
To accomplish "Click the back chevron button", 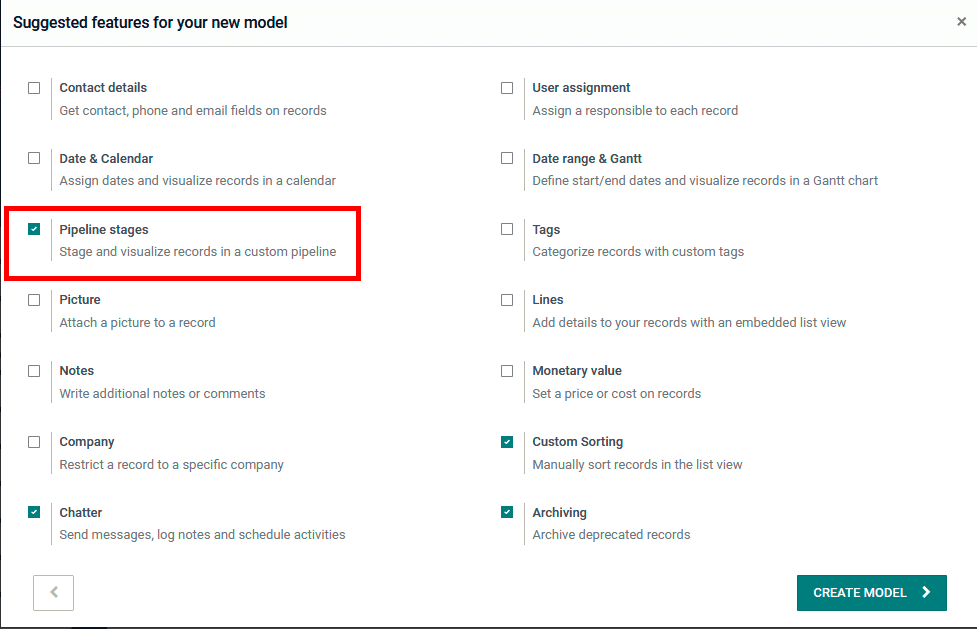I will (x=54, y=592).
